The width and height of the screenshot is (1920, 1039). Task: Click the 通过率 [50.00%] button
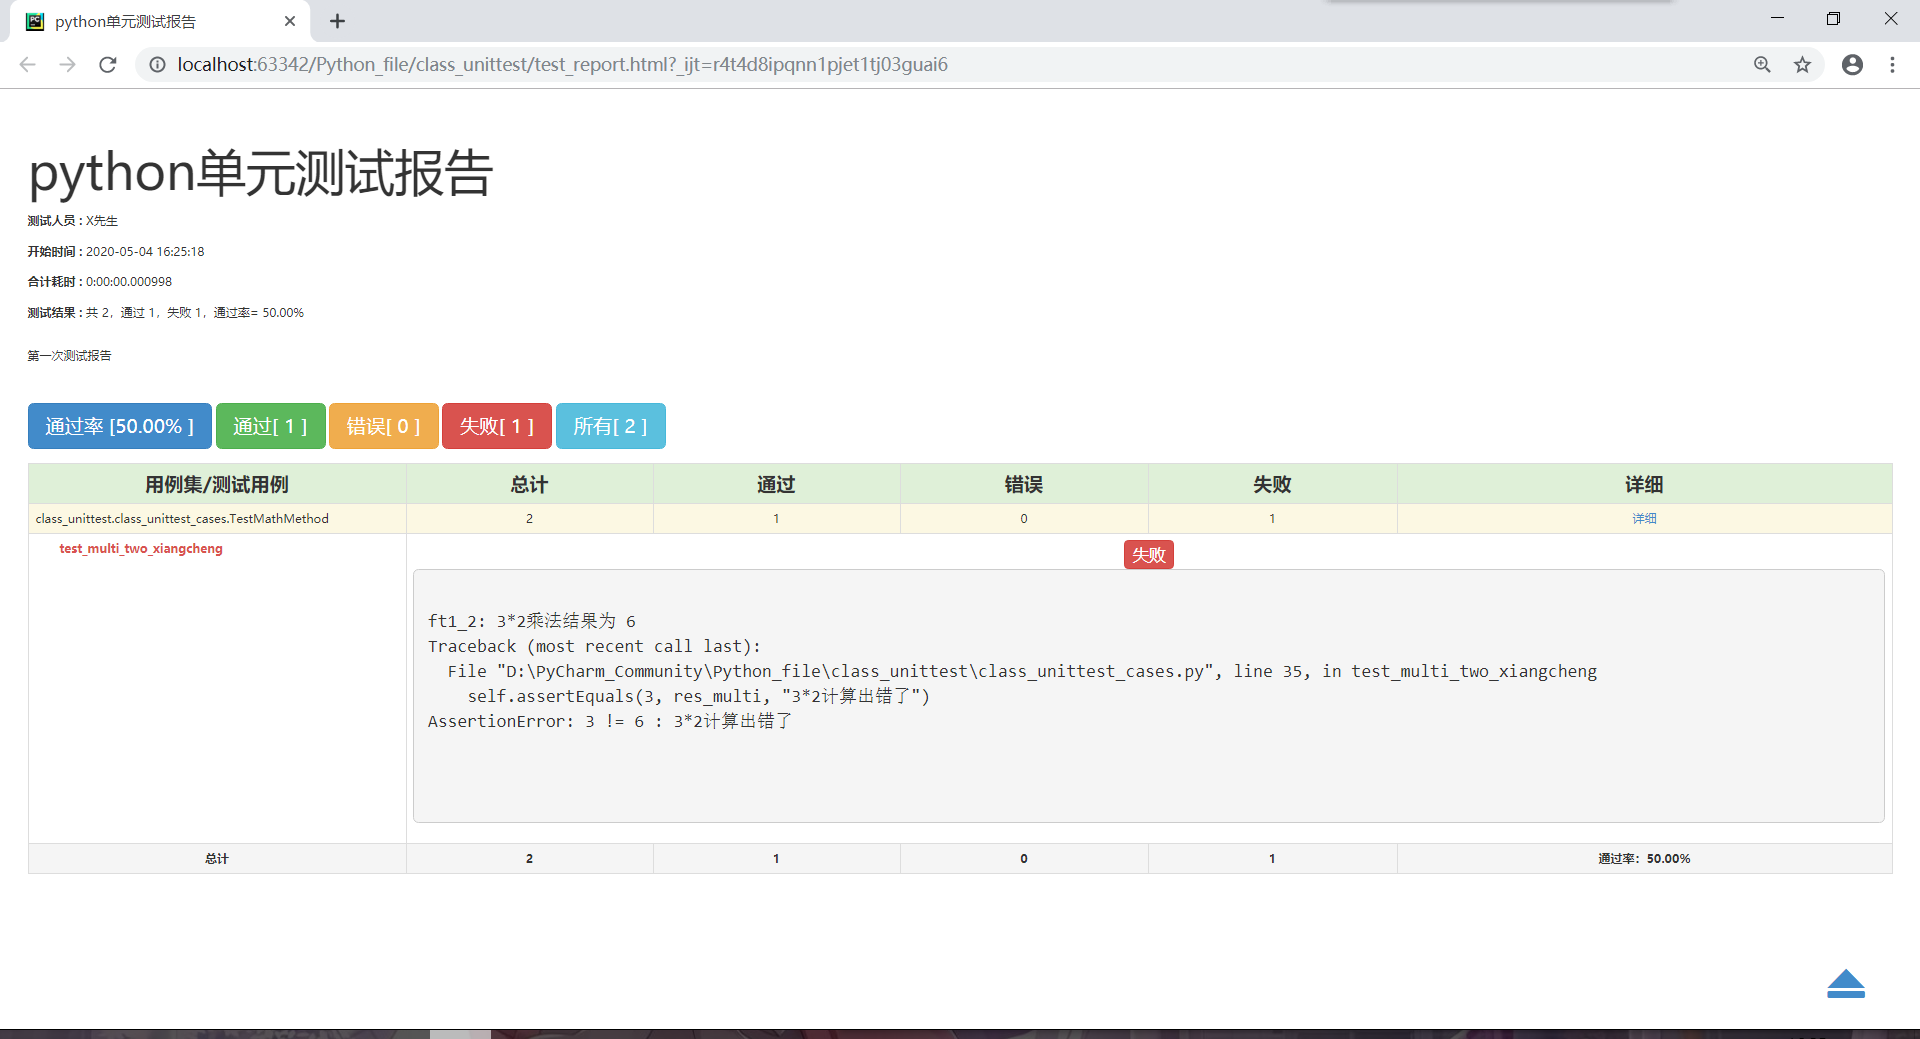(120, 426)
